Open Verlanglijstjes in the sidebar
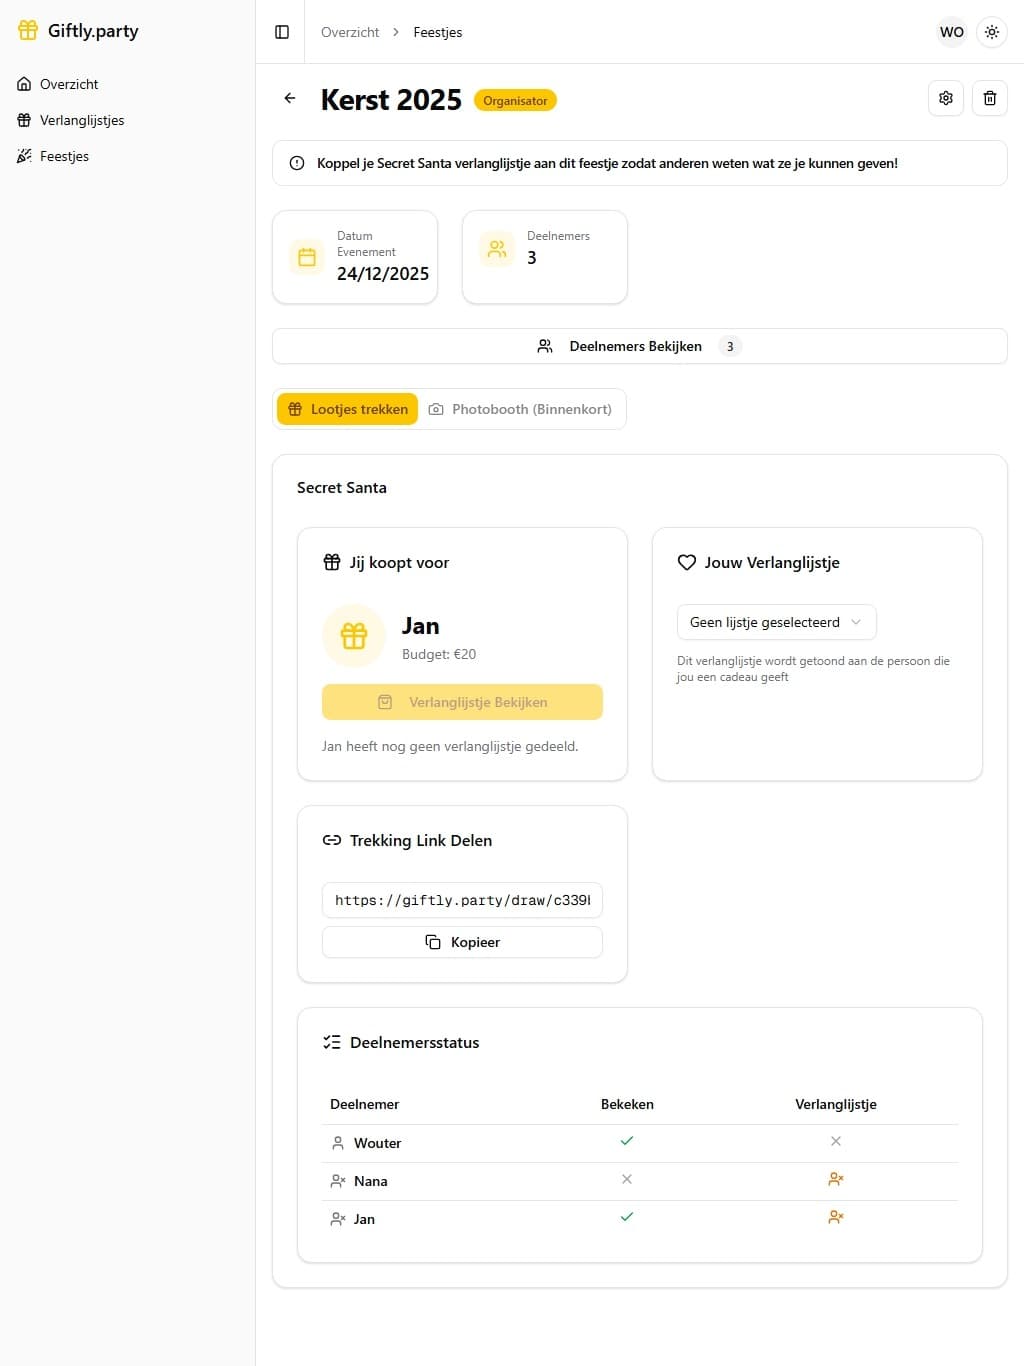Viewport: 1024px width, 1366px height. point(82,120)
